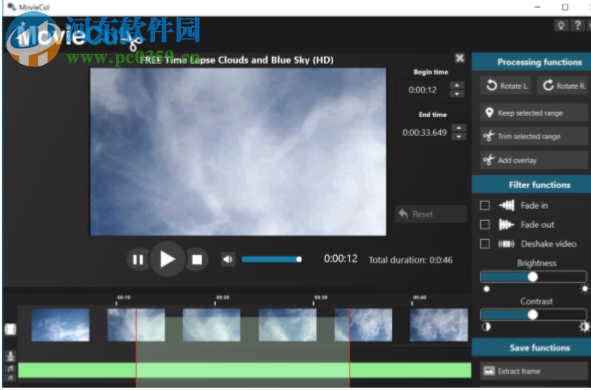
Task: Adjust the Contrast slider
Action: click(533, 315)
